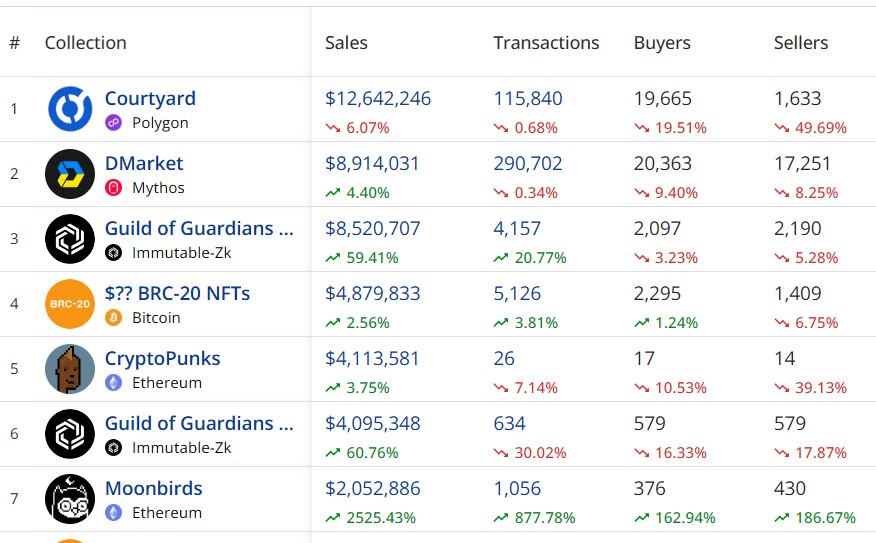Click DMarket transactions count 290,702
Screen dimensions: 876x543
(528, 164)
